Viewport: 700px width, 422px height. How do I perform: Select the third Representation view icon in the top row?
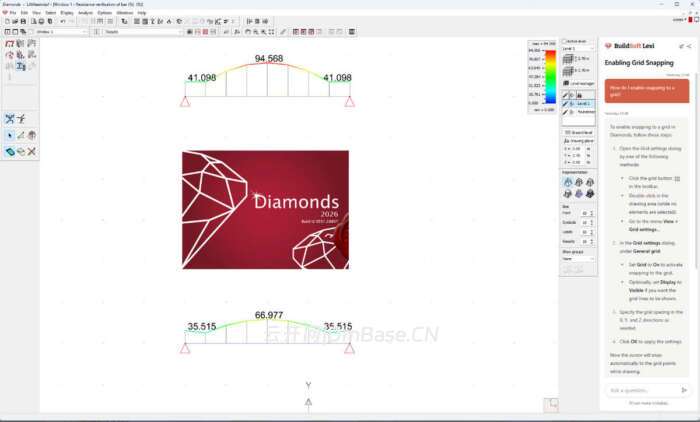coord(590,182)
